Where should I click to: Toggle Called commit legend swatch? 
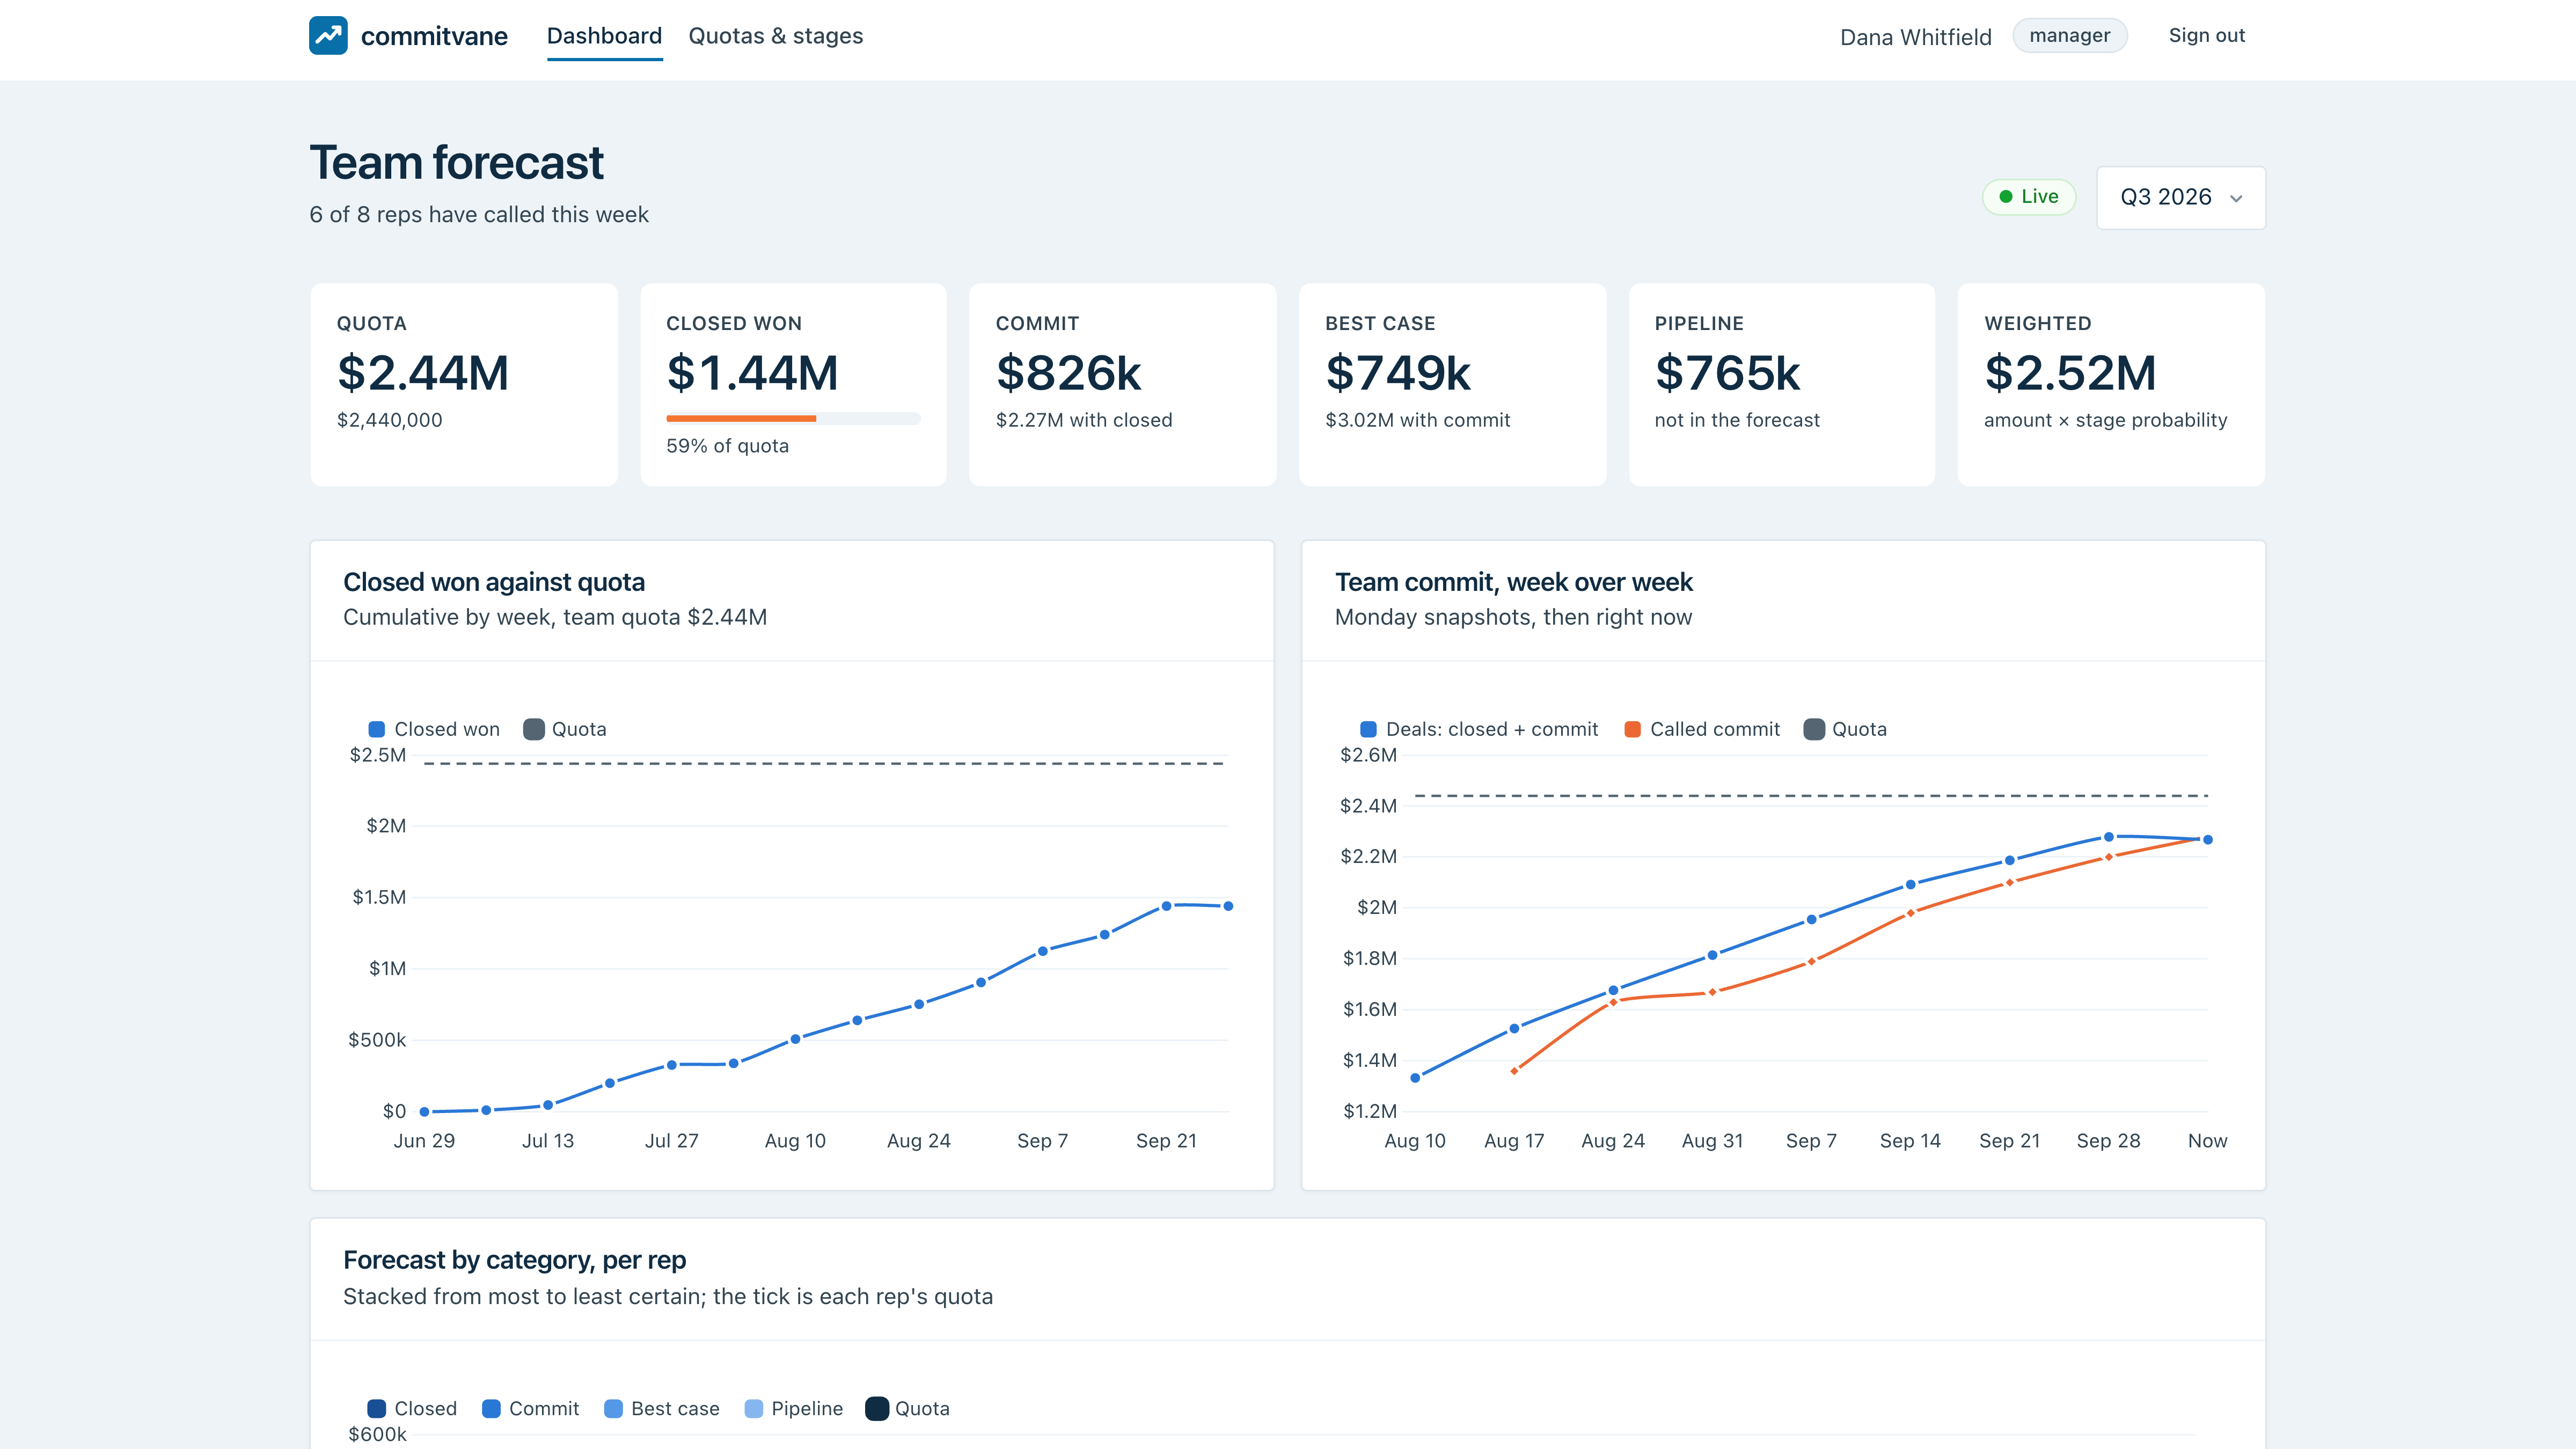(x=1632, y=730)
